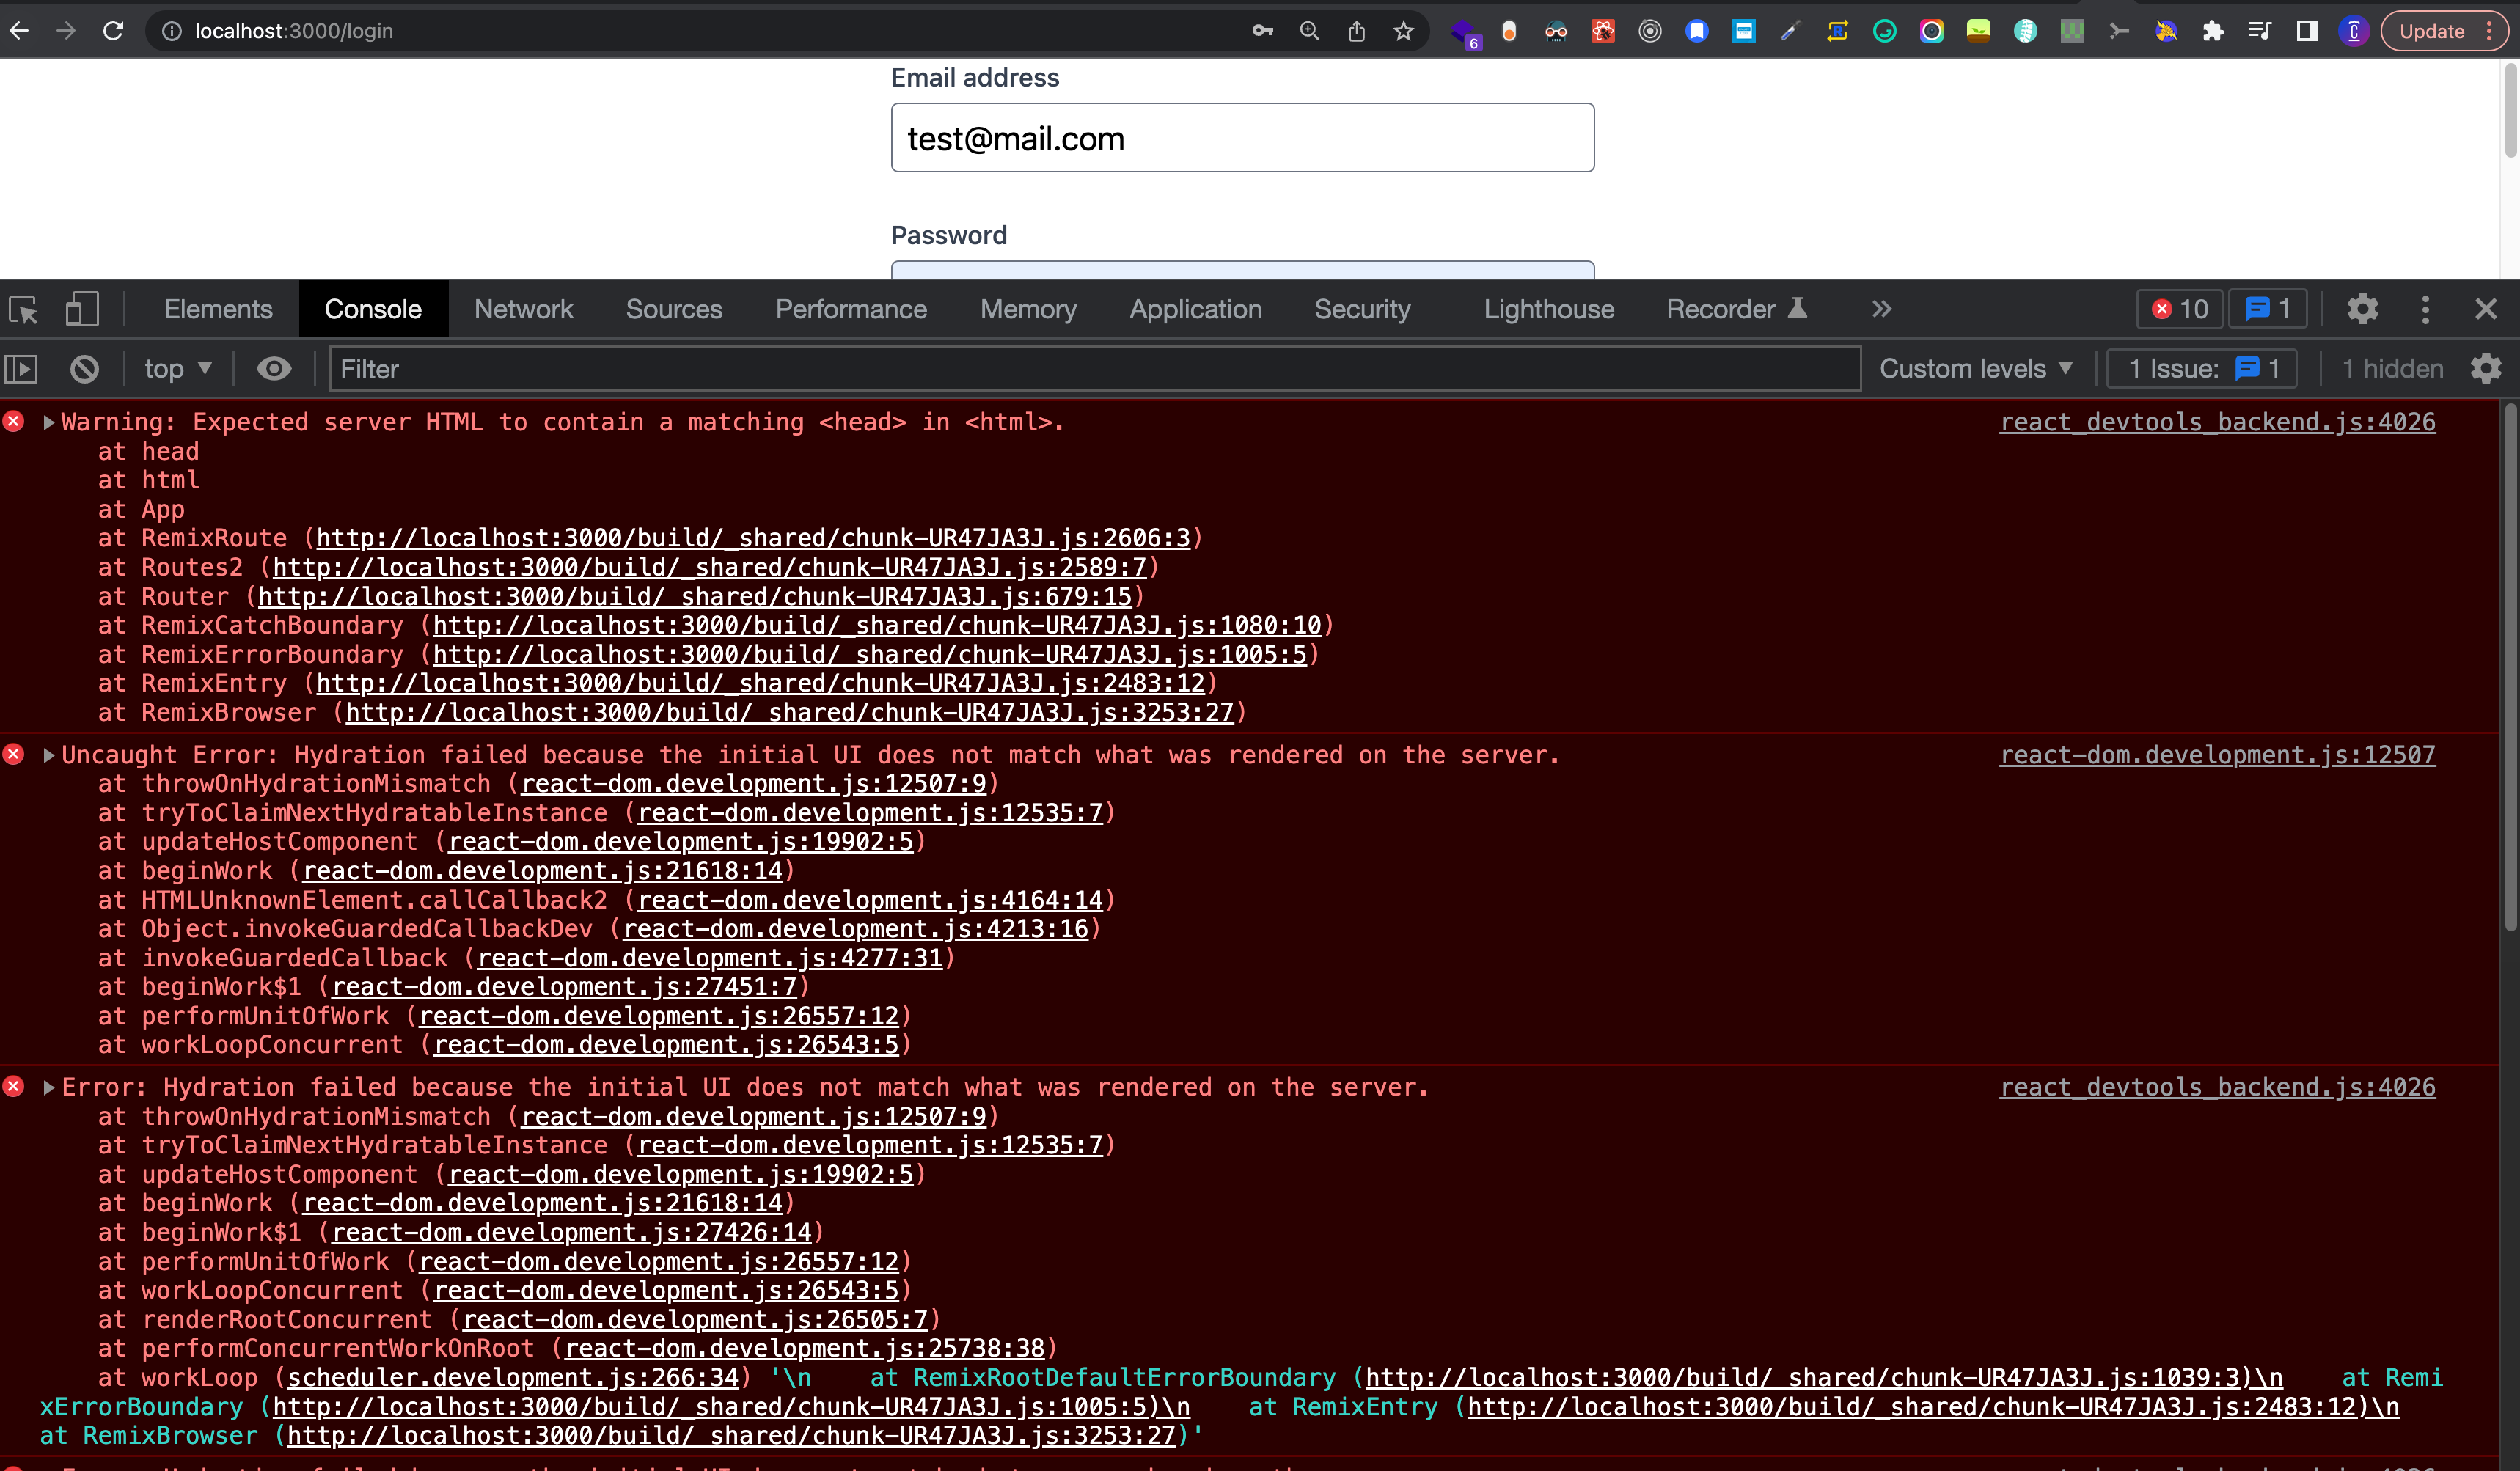Click the address bar URL localhost:3000/login
Viewport: 2520px width, 1471px height.
pyautogui.click(x=294, y=31)
